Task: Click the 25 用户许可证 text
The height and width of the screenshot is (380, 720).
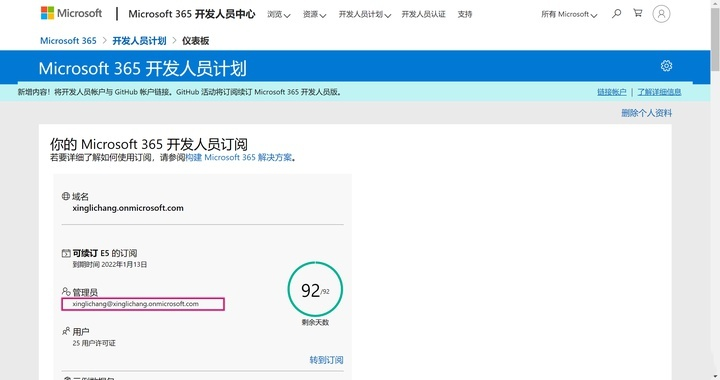Action: (94, 343)
